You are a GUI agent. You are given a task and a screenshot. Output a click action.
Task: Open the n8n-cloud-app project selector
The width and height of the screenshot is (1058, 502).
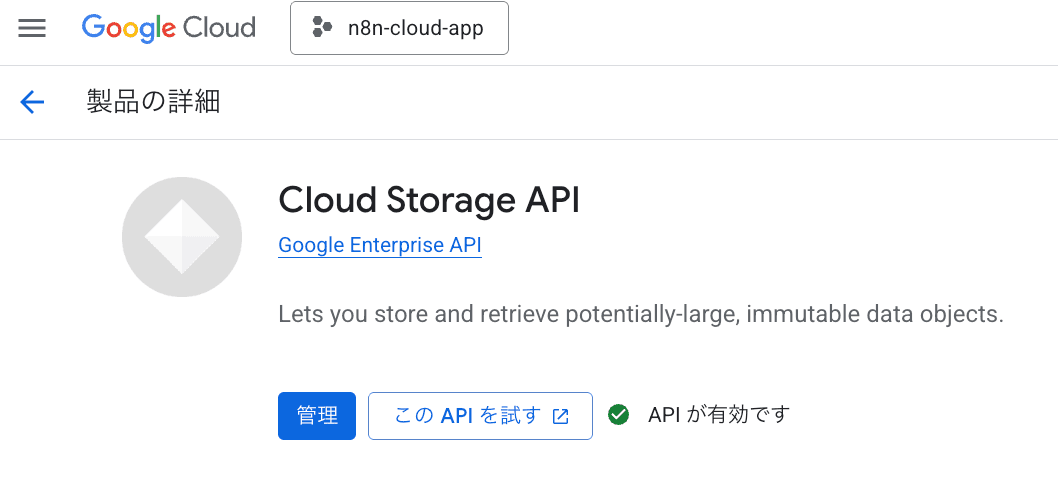[399, 28]
